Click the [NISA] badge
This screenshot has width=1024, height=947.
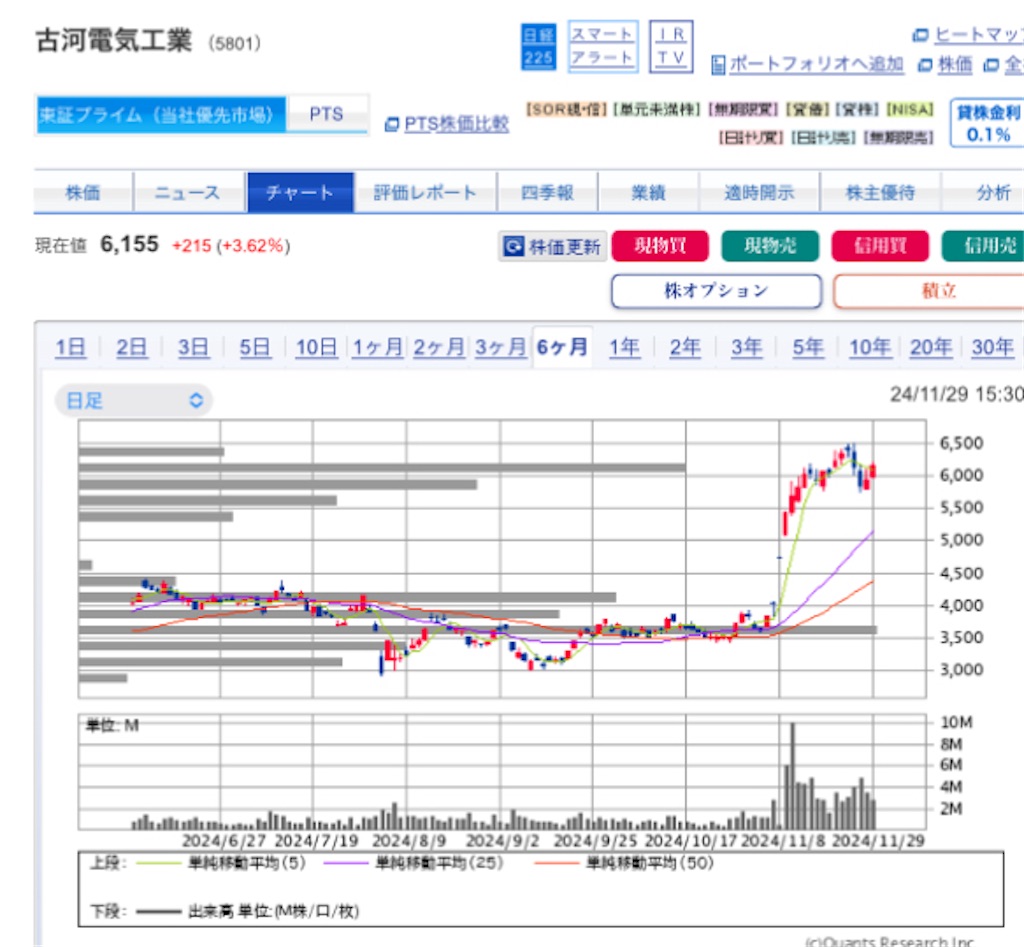pos(910,110)
